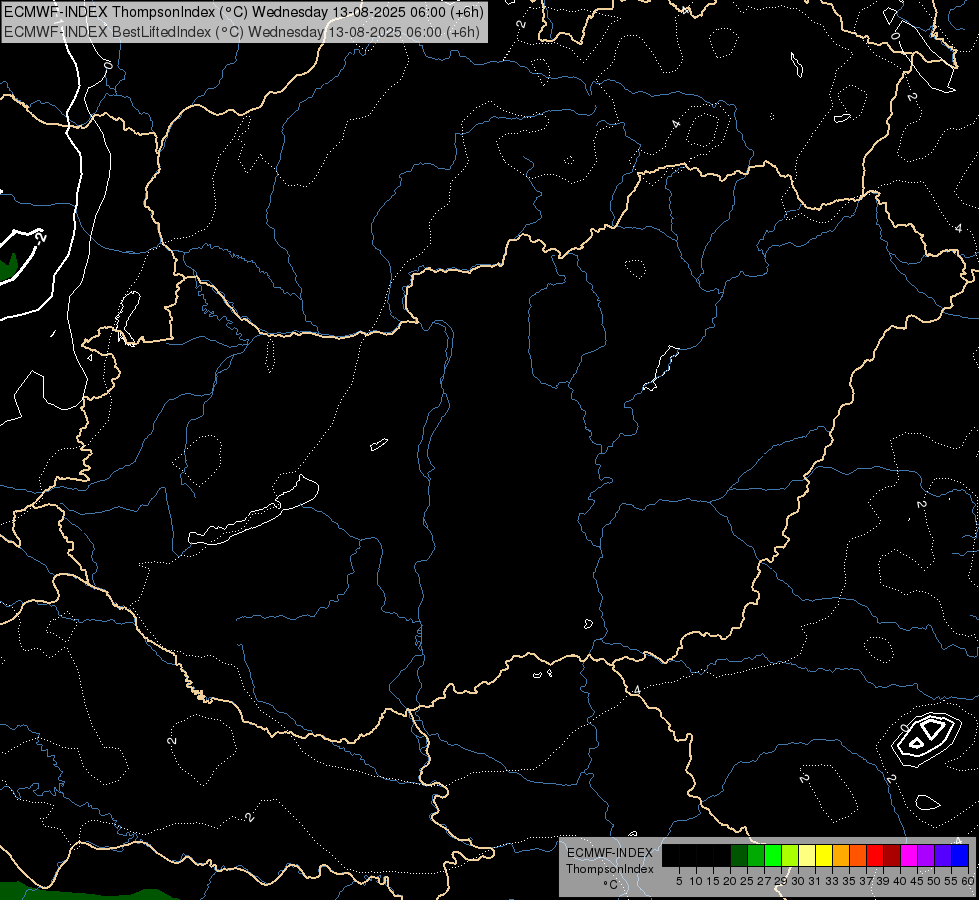Click the legend tick value 50
Viewport: 979px width, 900px height.
pyautogui.click(x=933, y=881)
